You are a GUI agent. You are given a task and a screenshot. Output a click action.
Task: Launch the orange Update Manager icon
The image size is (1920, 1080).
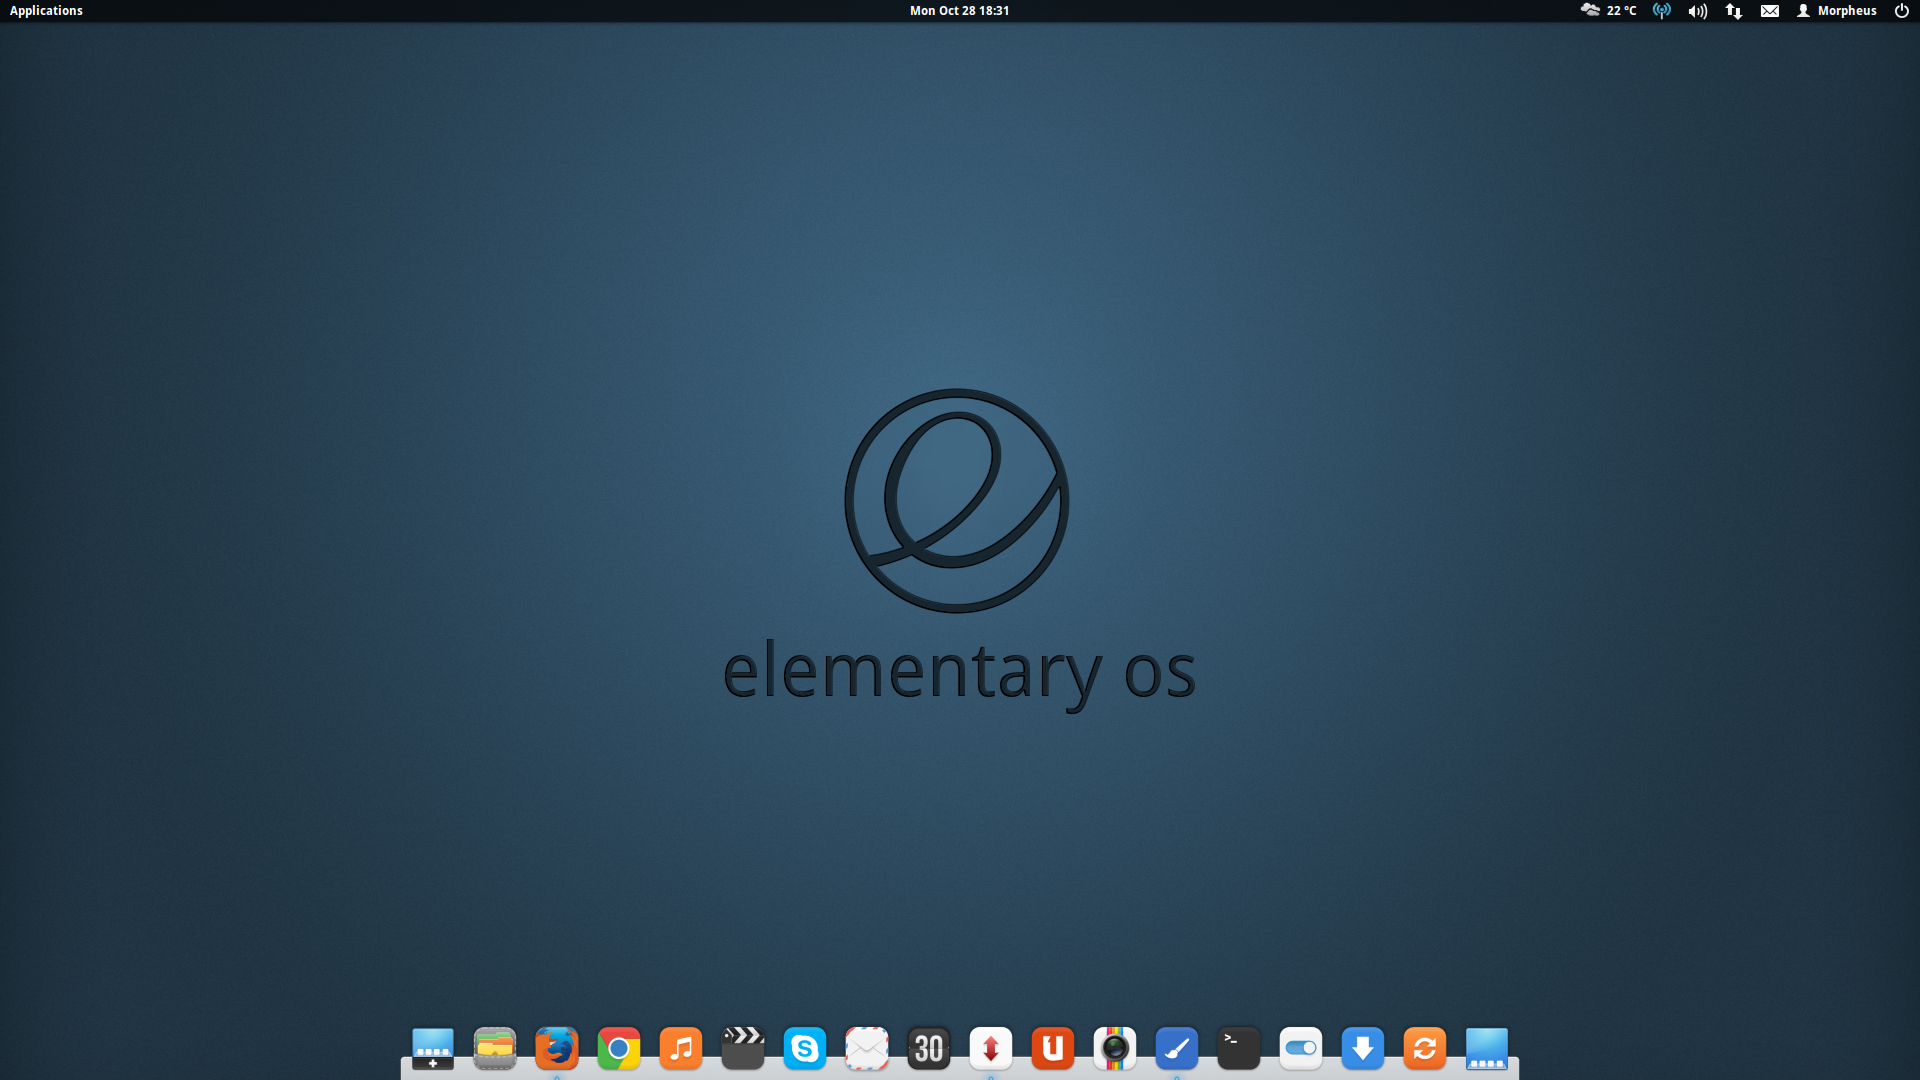(x=1425, y=1049)
